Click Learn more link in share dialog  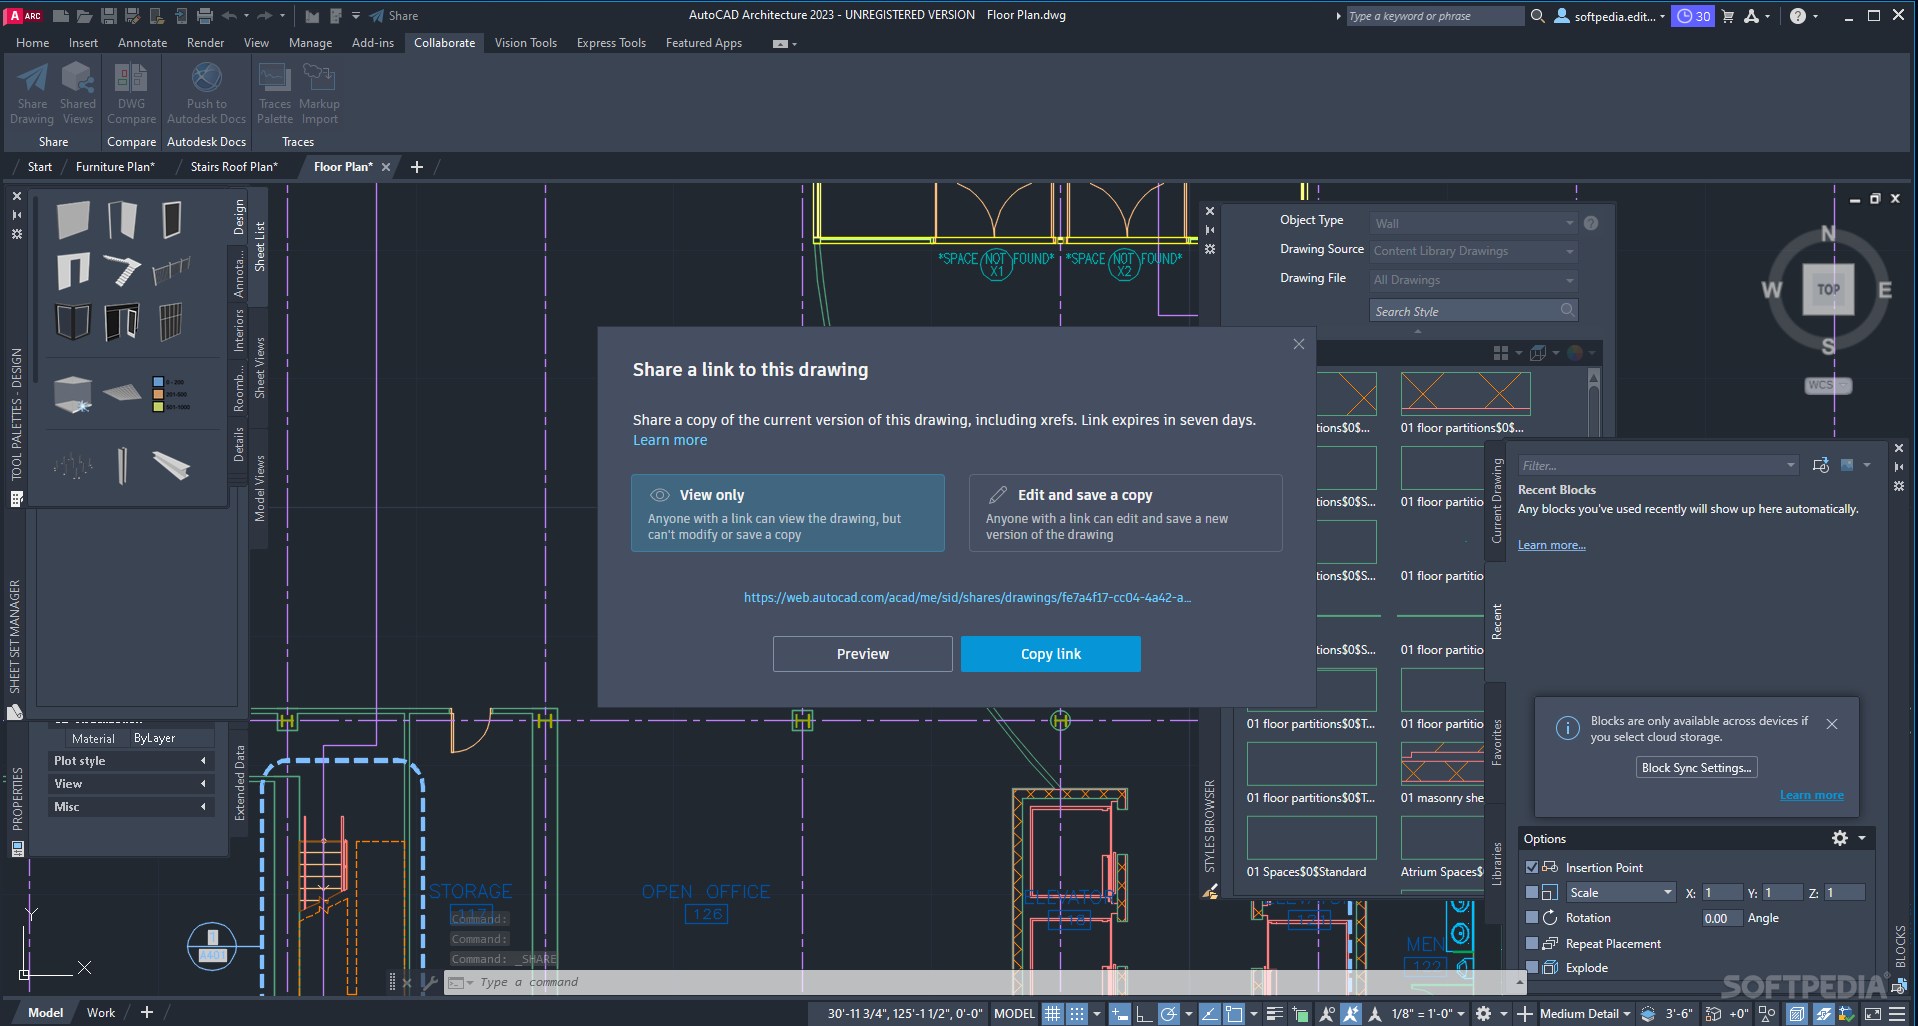670,440
